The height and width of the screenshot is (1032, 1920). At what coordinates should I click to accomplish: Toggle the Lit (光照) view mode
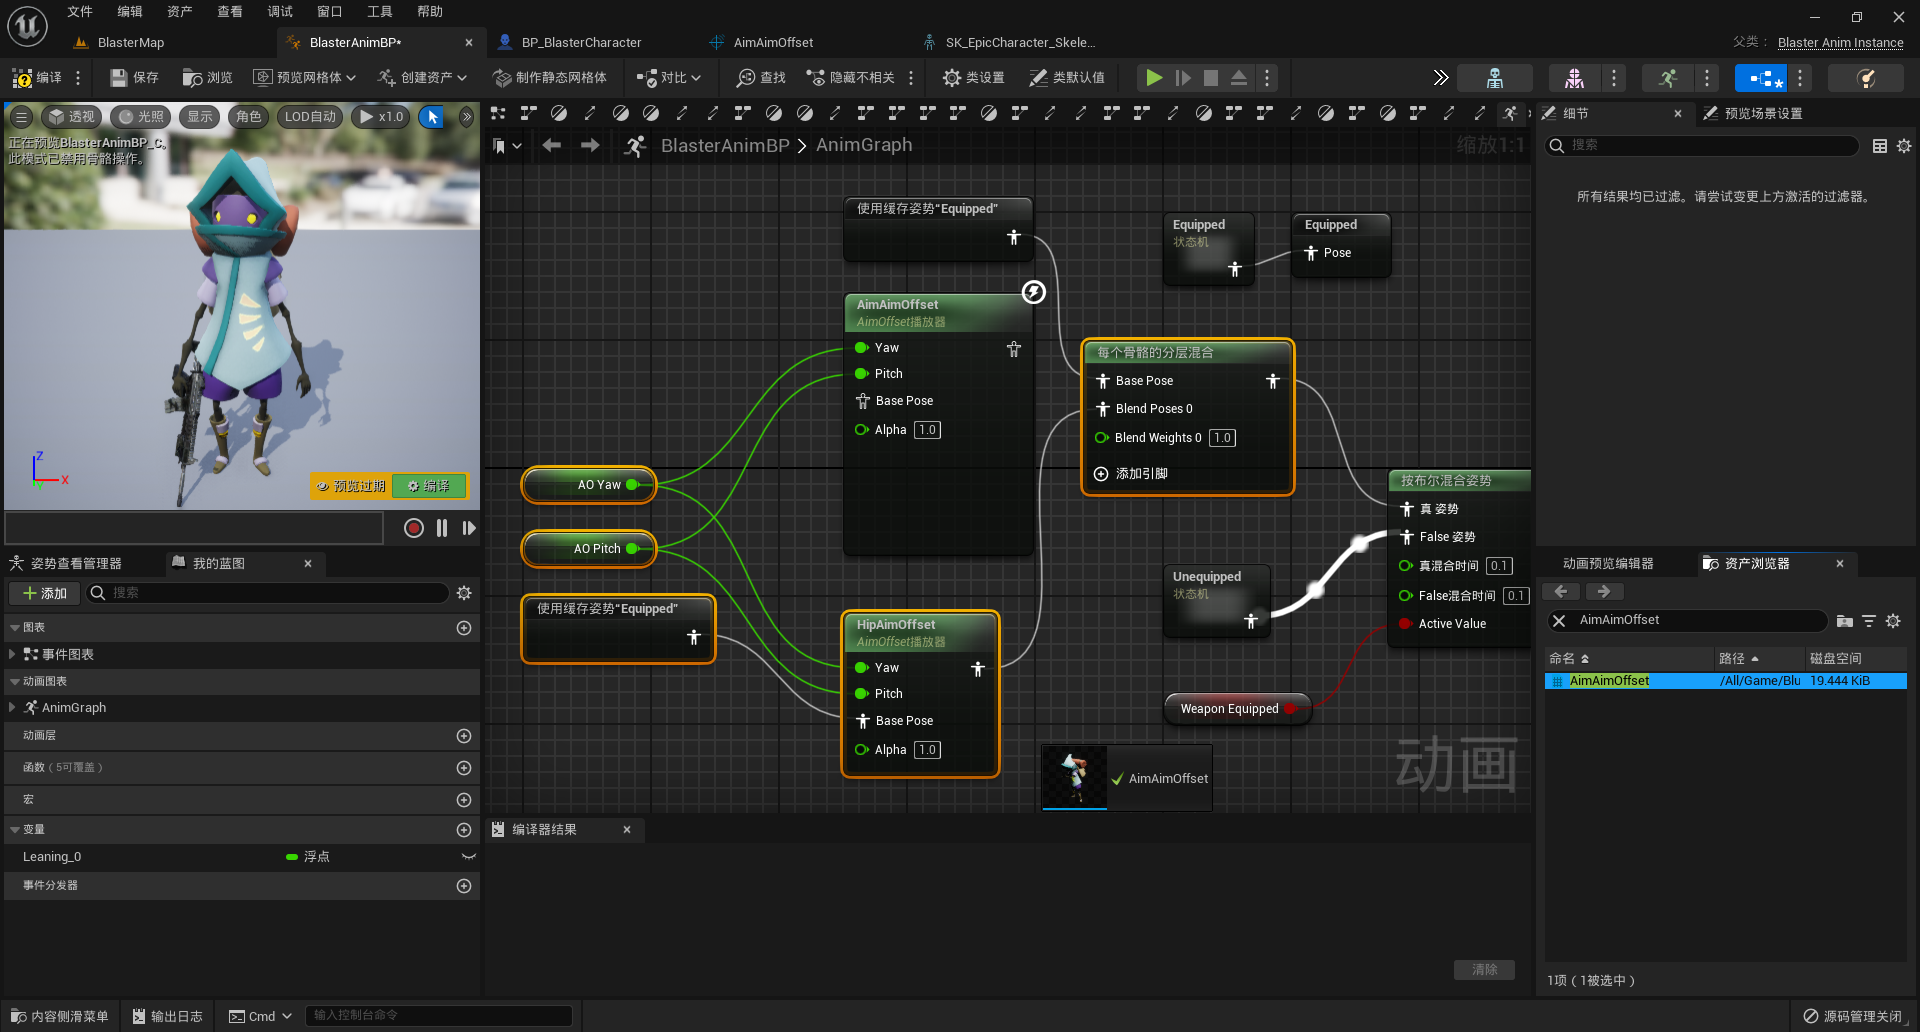(141, 117)
